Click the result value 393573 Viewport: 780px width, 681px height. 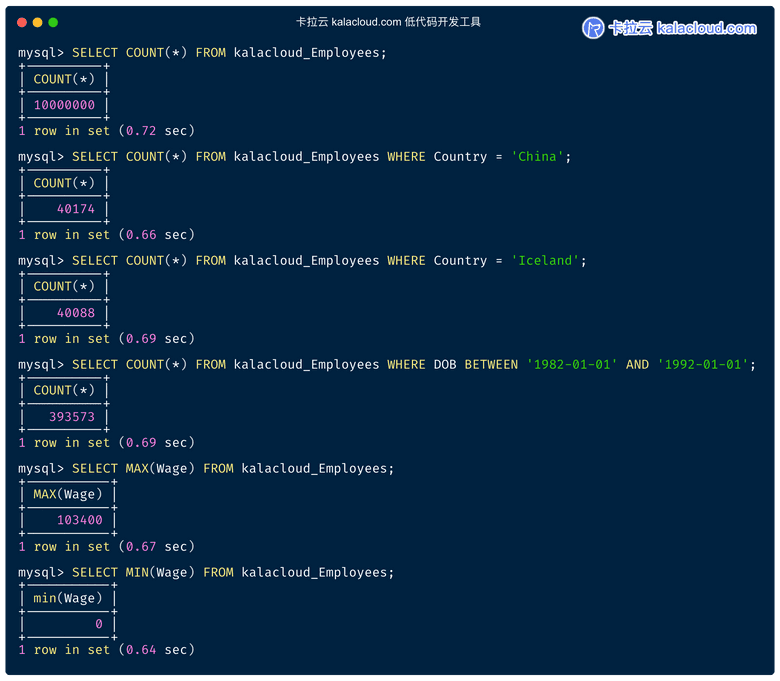click(x=72, y=417)
